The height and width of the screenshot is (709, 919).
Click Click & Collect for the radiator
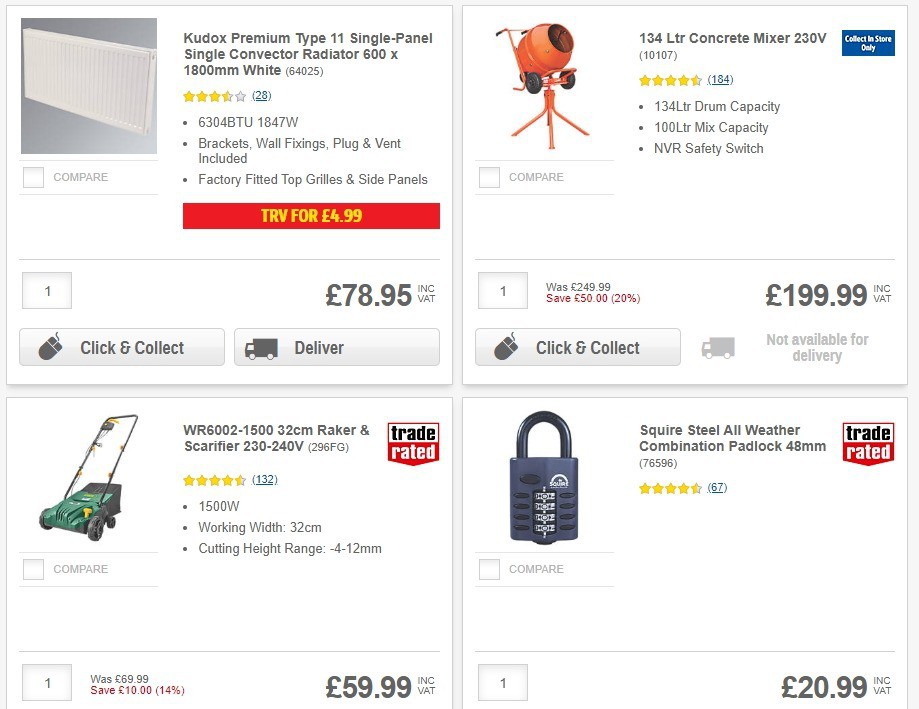(x=121, y=347)
